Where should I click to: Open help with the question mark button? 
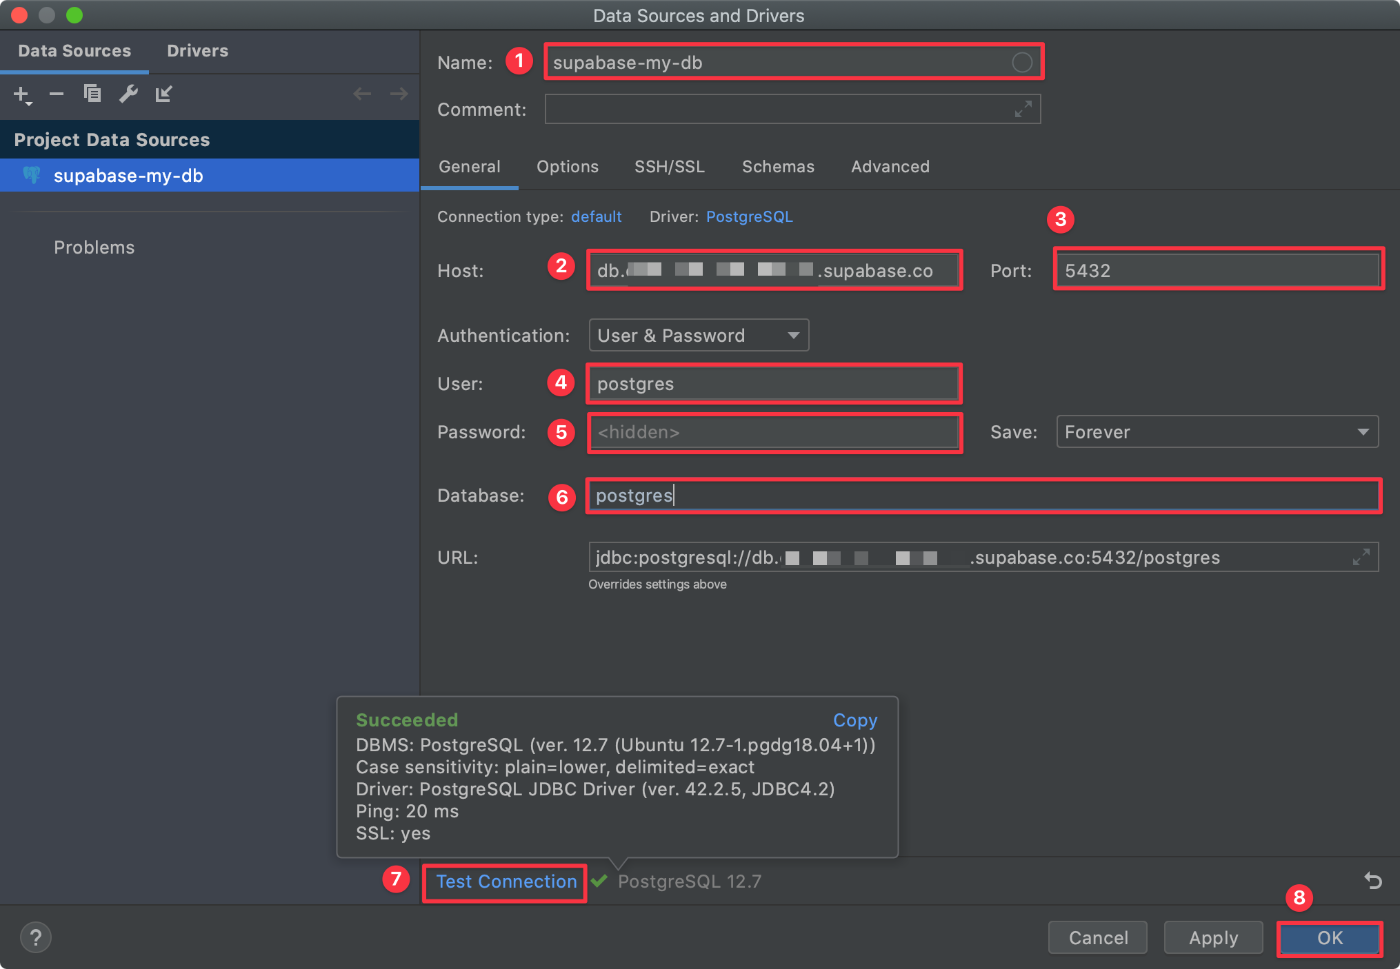pyautogui.click(x=36, y=937)
